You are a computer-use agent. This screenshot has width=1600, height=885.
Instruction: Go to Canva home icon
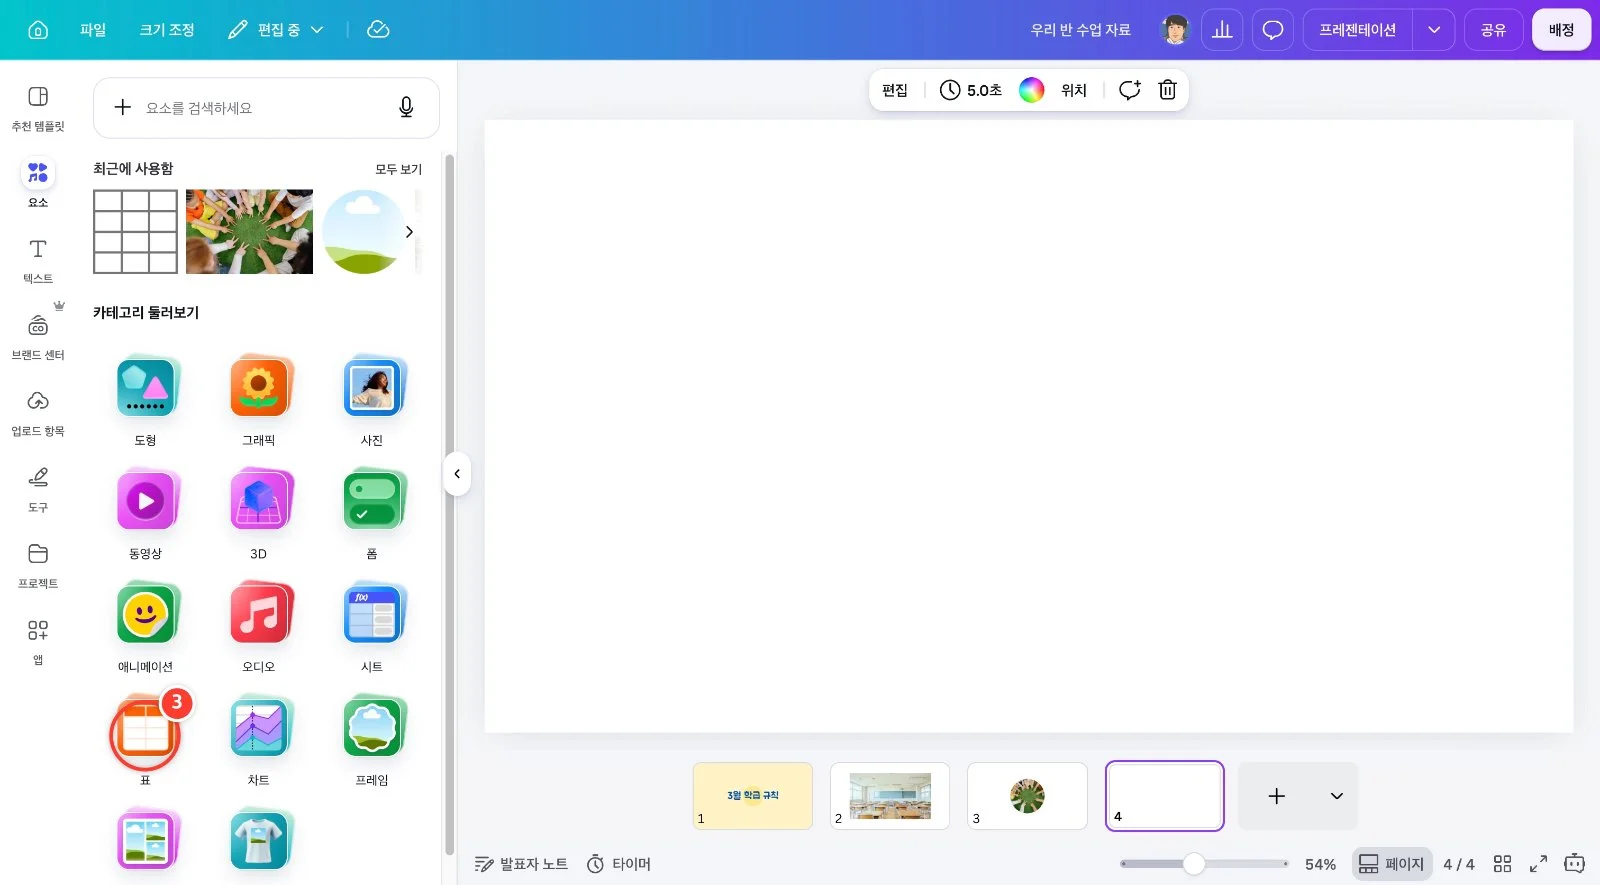click(38, 30)
